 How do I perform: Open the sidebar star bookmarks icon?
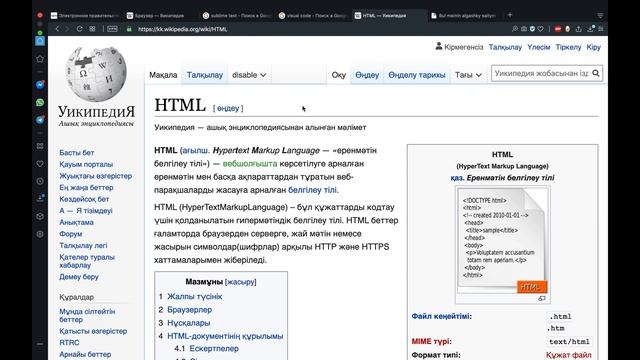(40, 59)
